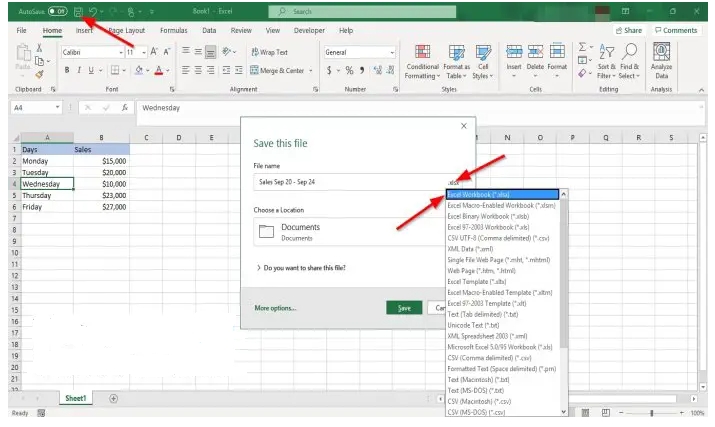Open the font size dropdown
This screenshot has height=427, width=715.
pos(144,52)
